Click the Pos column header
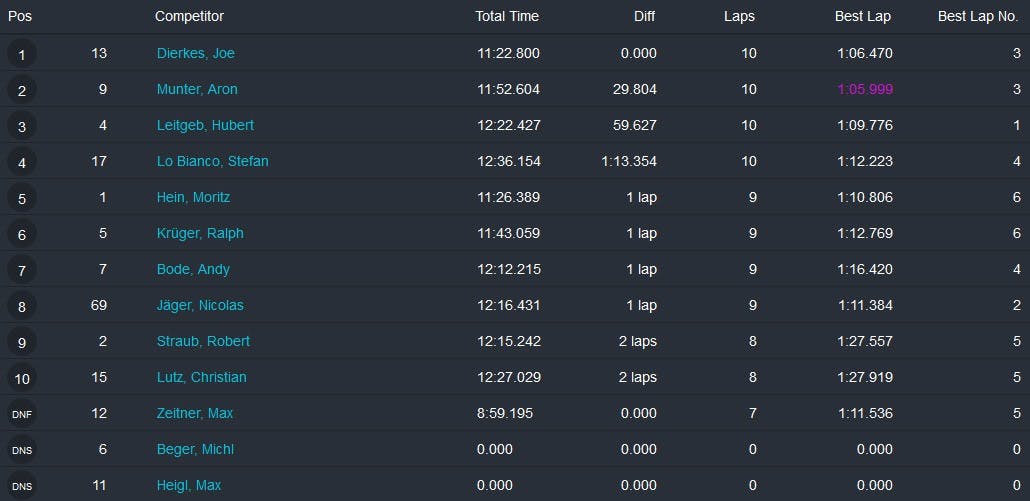The image size is (1030, 501). (20, 16)
